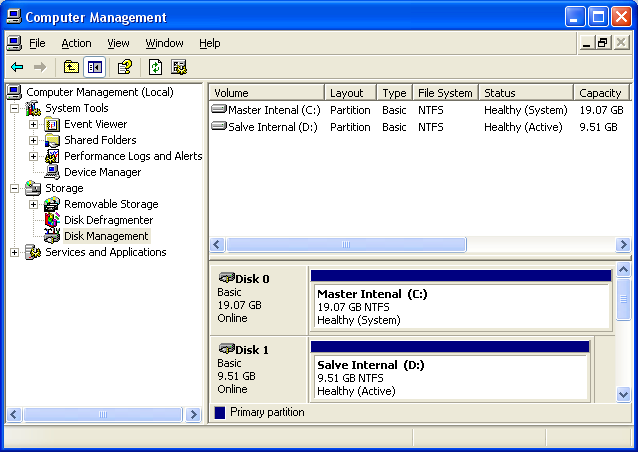The height and width of the screenshot is (452, 638).
Task: Click scroll down arrow in disk view
Action: tap(623, 394)
